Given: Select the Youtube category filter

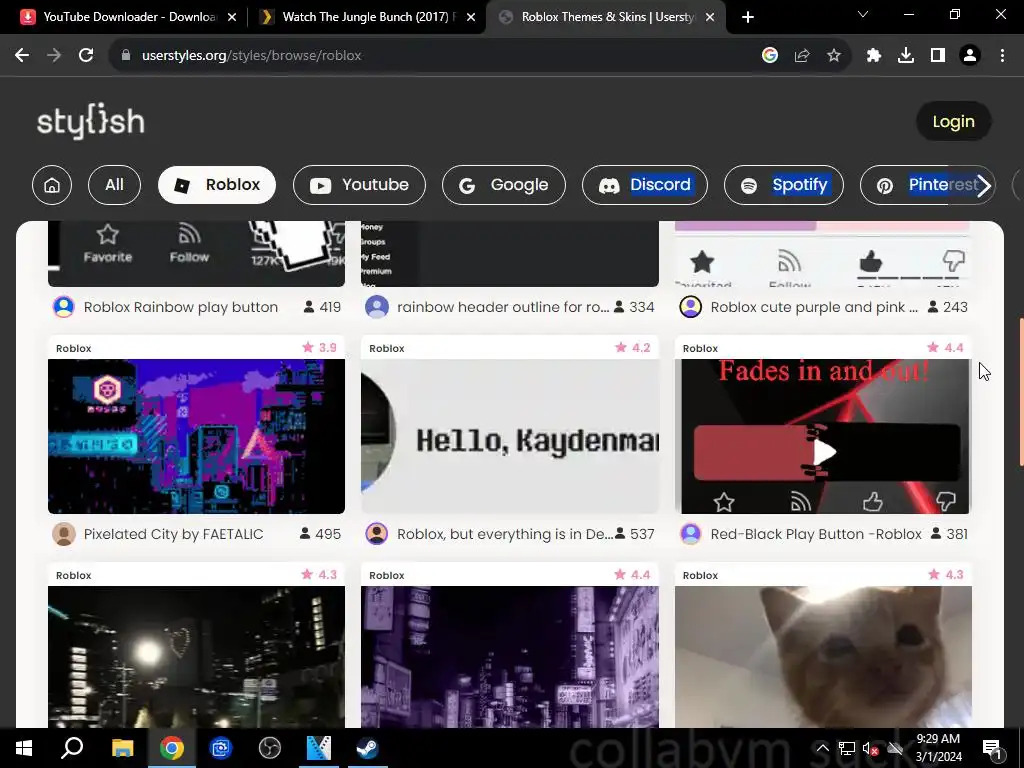Looking at the screenshot, I should pos(359,185).
